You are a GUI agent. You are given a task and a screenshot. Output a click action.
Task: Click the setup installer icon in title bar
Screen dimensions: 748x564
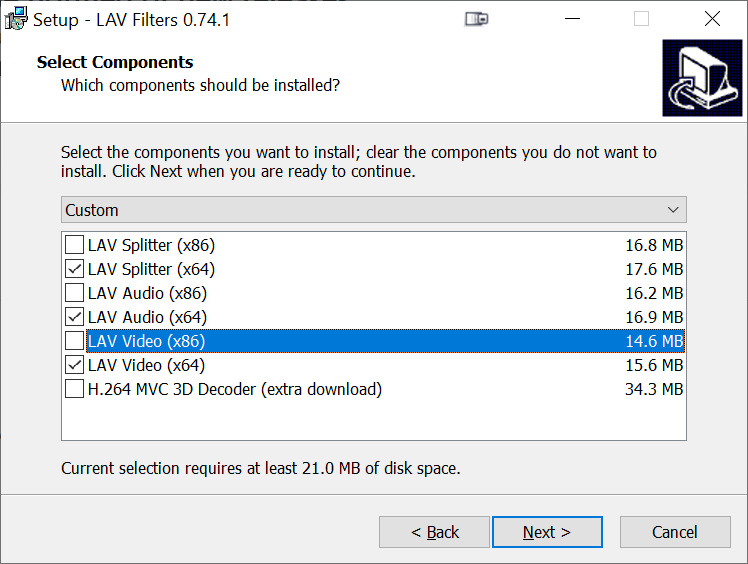16,19
